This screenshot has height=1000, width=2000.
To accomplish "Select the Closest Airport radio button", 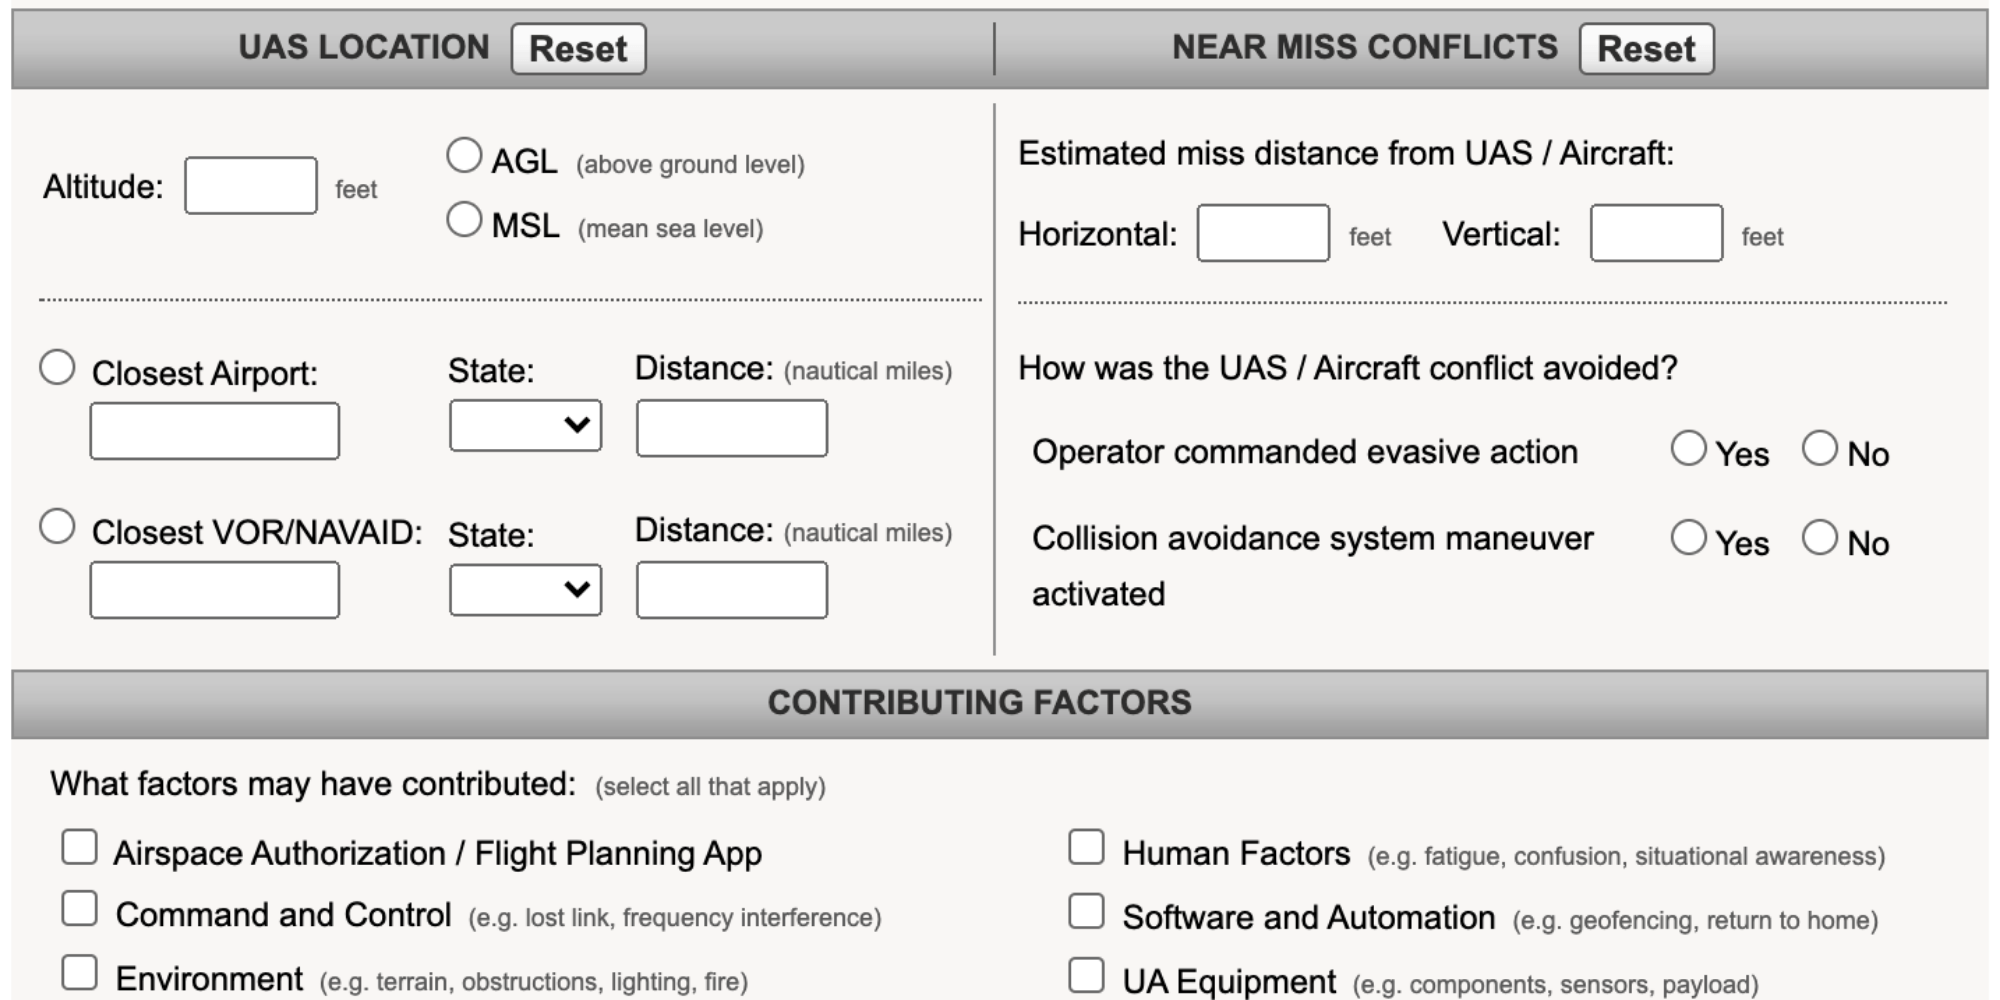I will [56, 367].
